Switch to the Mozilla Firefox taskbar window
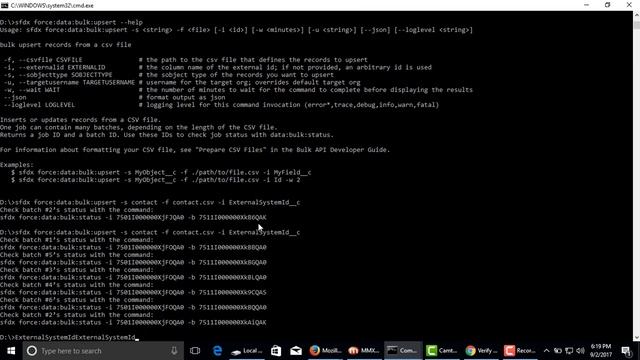The height and width of the screenshot is (360, 640). tap(325, 351)
